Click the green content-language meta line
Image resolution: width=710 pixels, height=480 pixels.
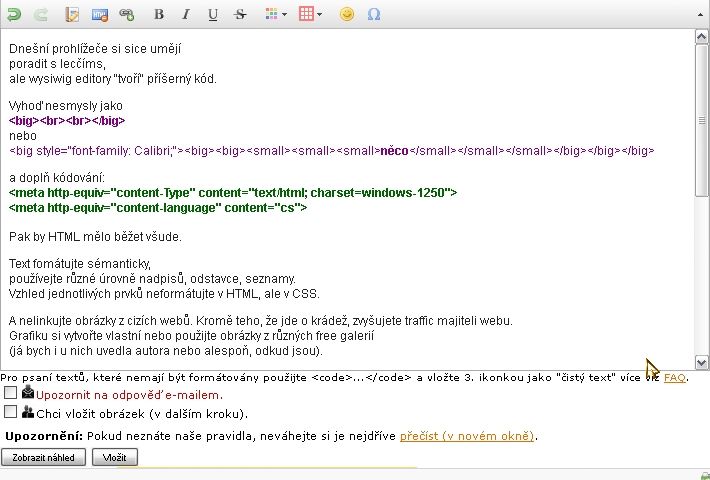tap(158, 208)
